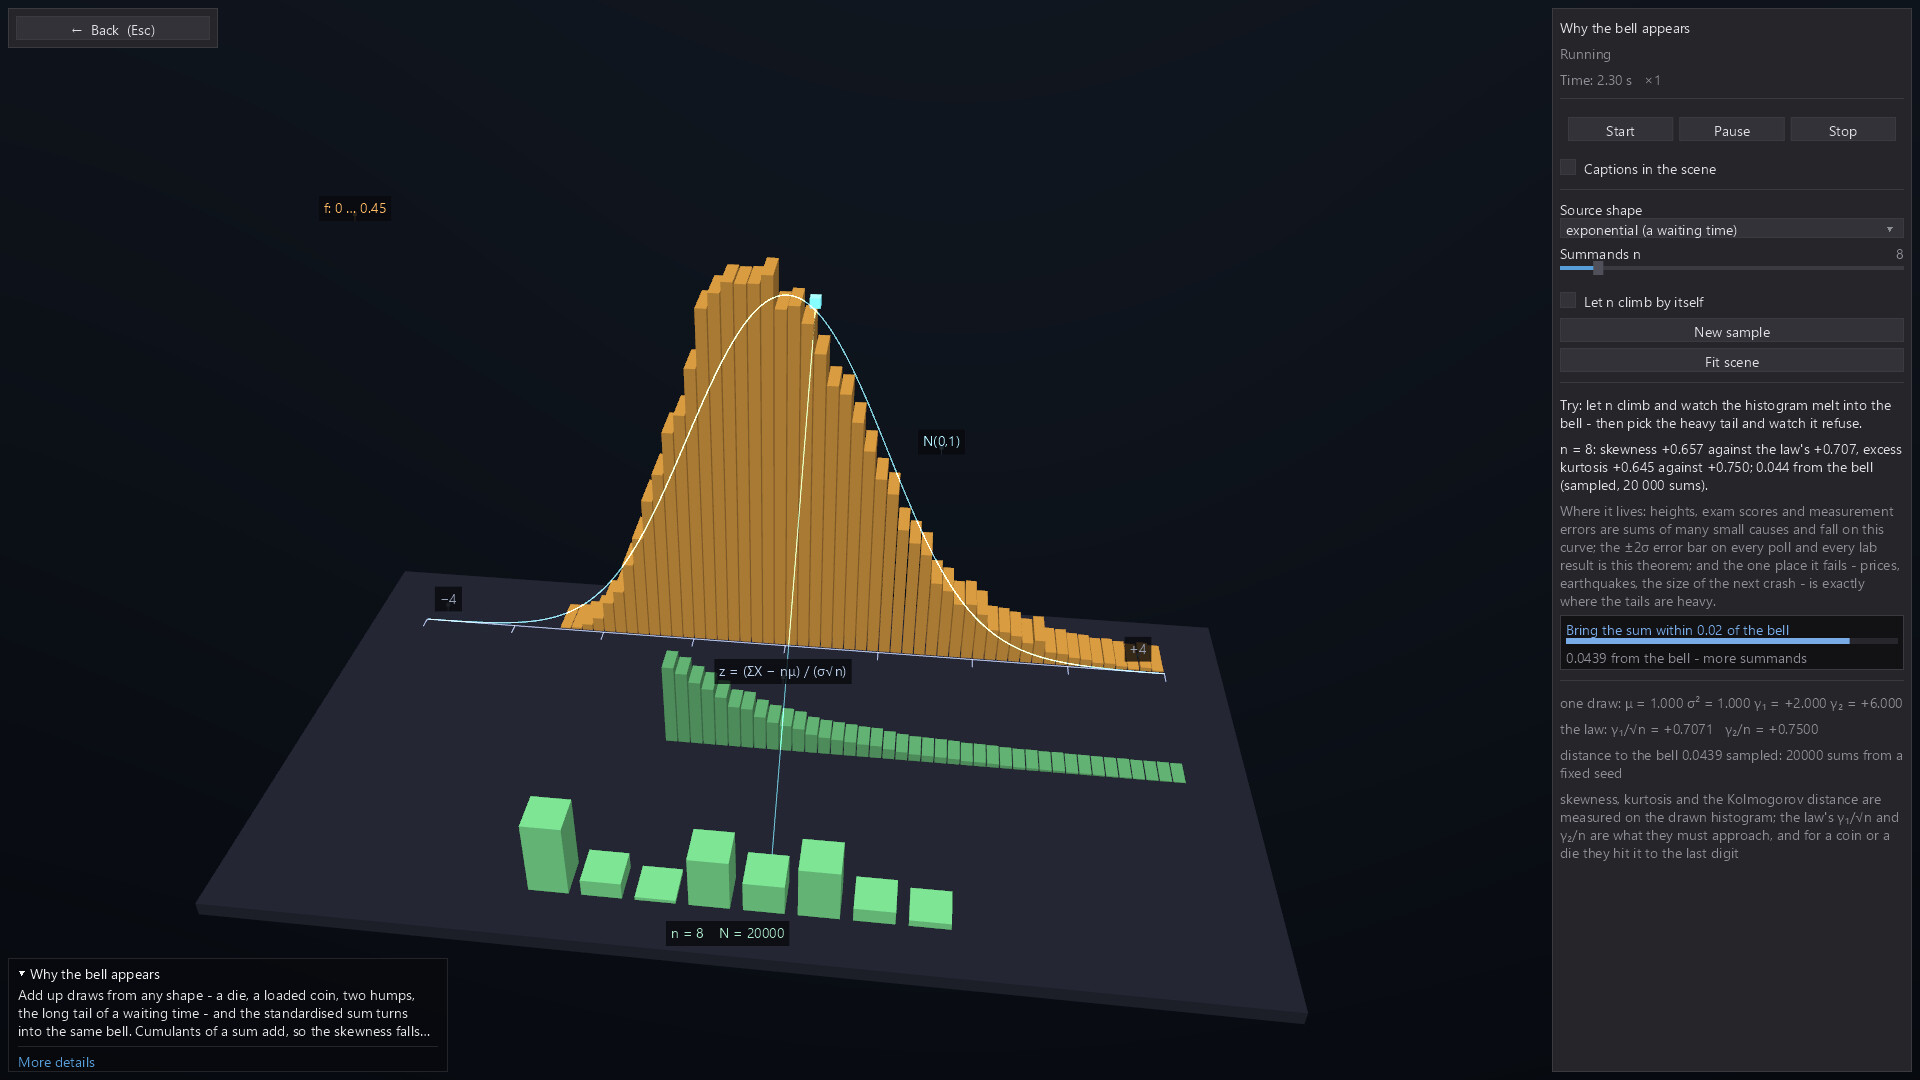Collapse the Why the bell appears panel

[22, 973]
